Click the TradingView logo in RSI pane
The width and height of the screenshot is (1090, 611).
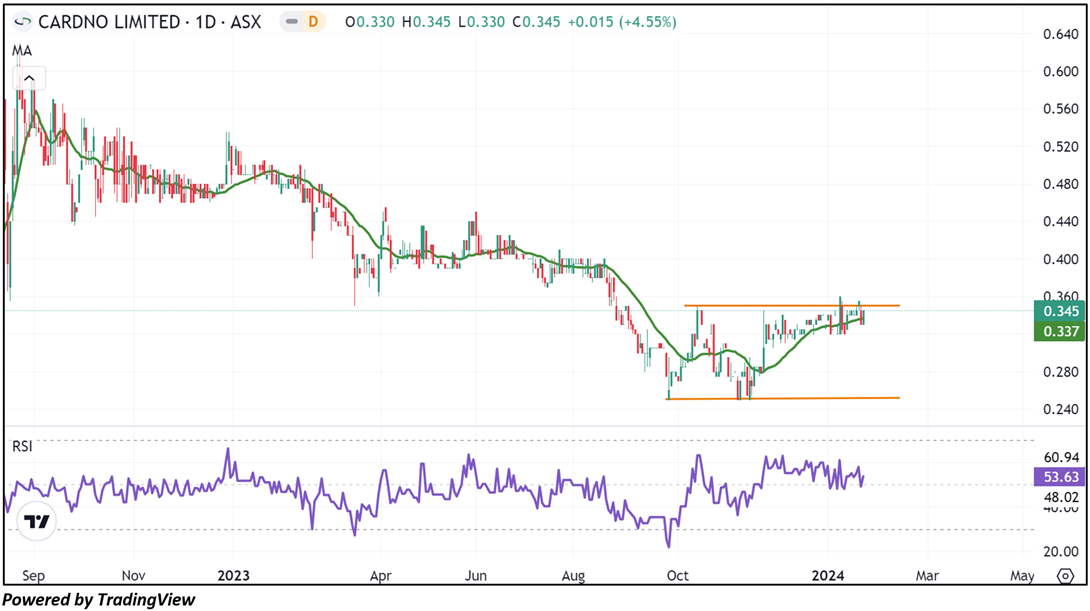[38, 522]
